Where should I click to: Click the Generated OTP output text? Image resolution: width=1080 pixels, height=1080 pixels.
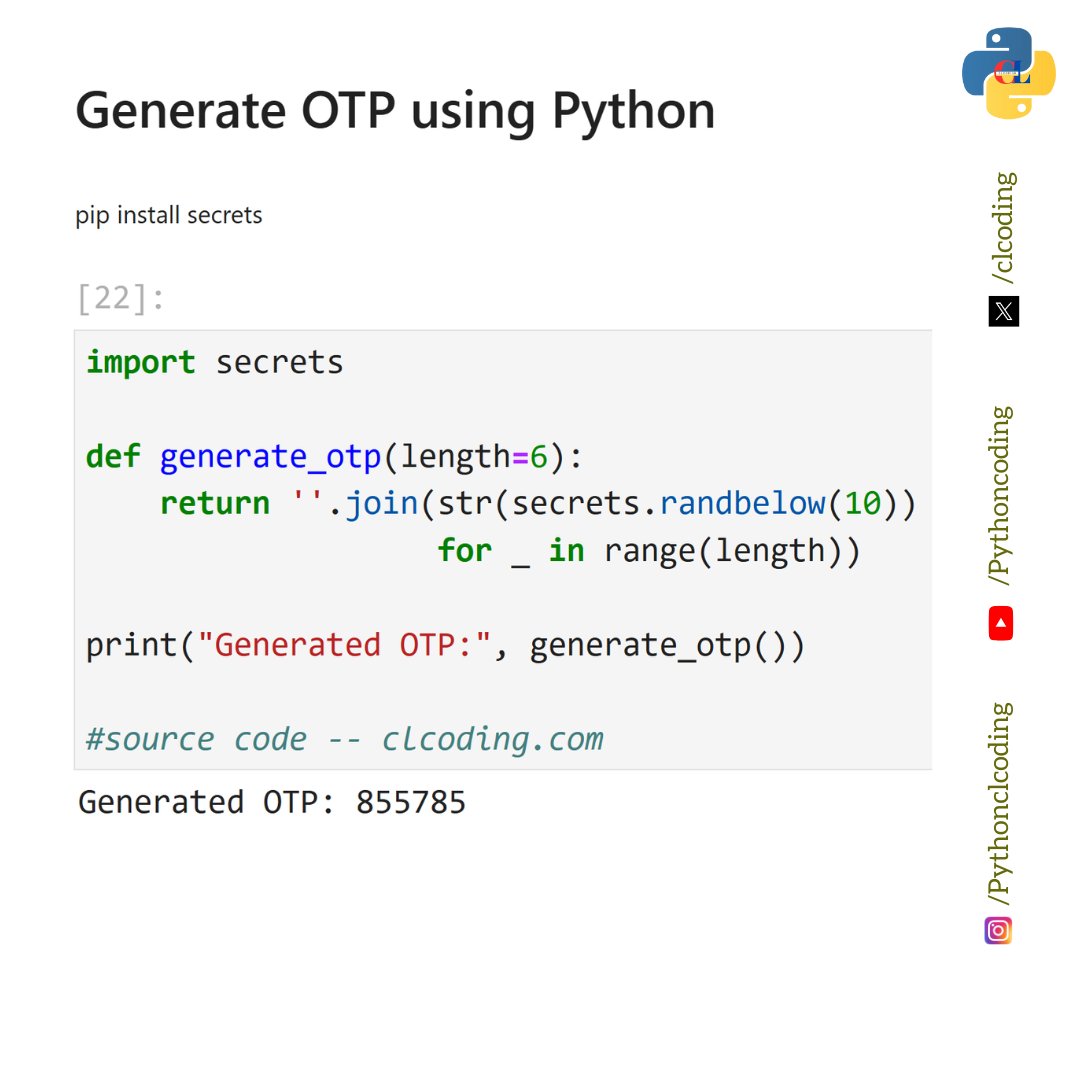pos(275,801)
